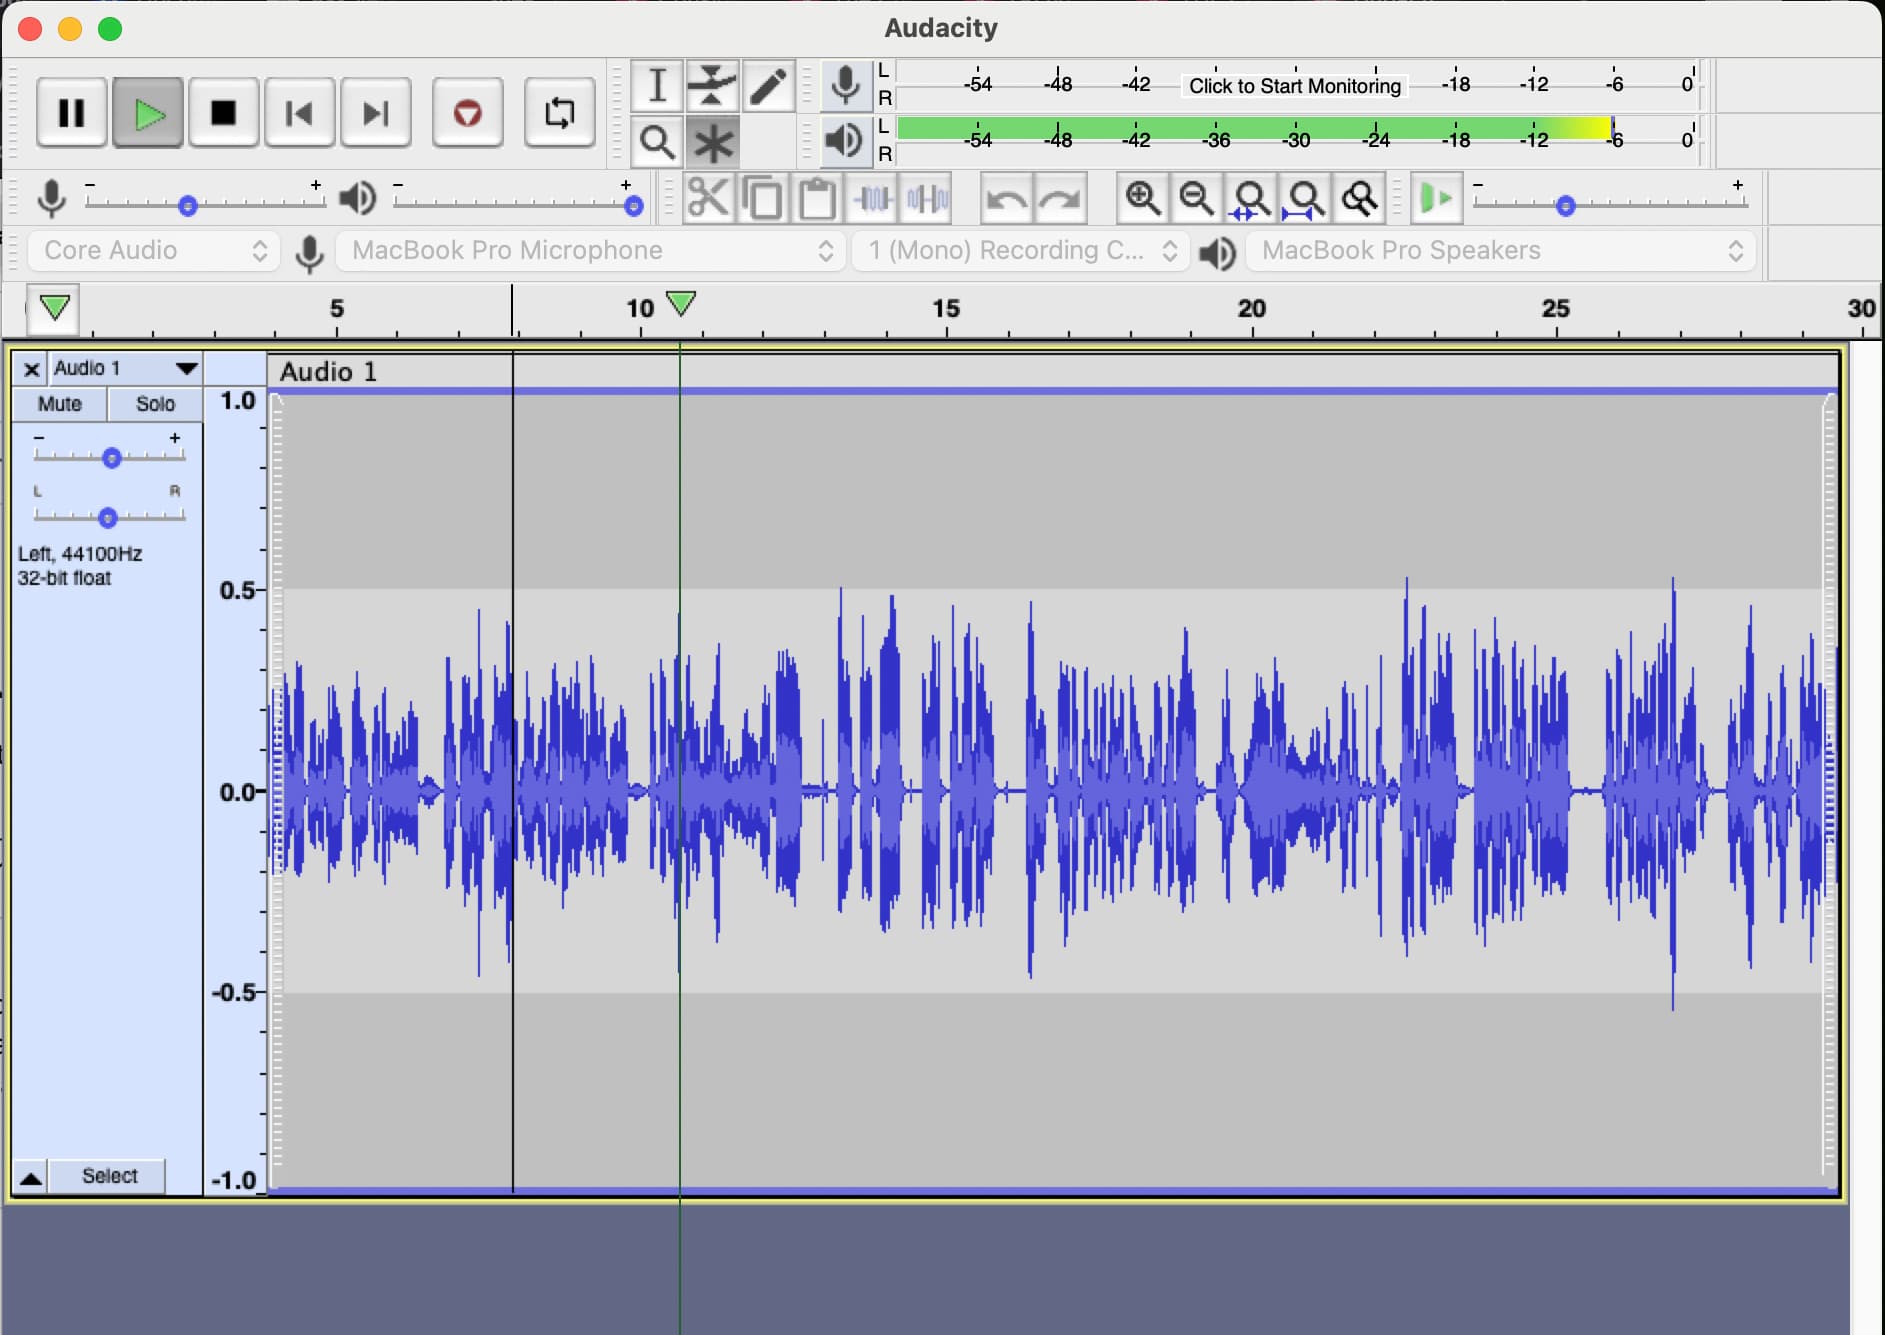This screenshot has height=1335, width=1885.
Task: Cut selection with the scissors icon
Action: point(708,198)
